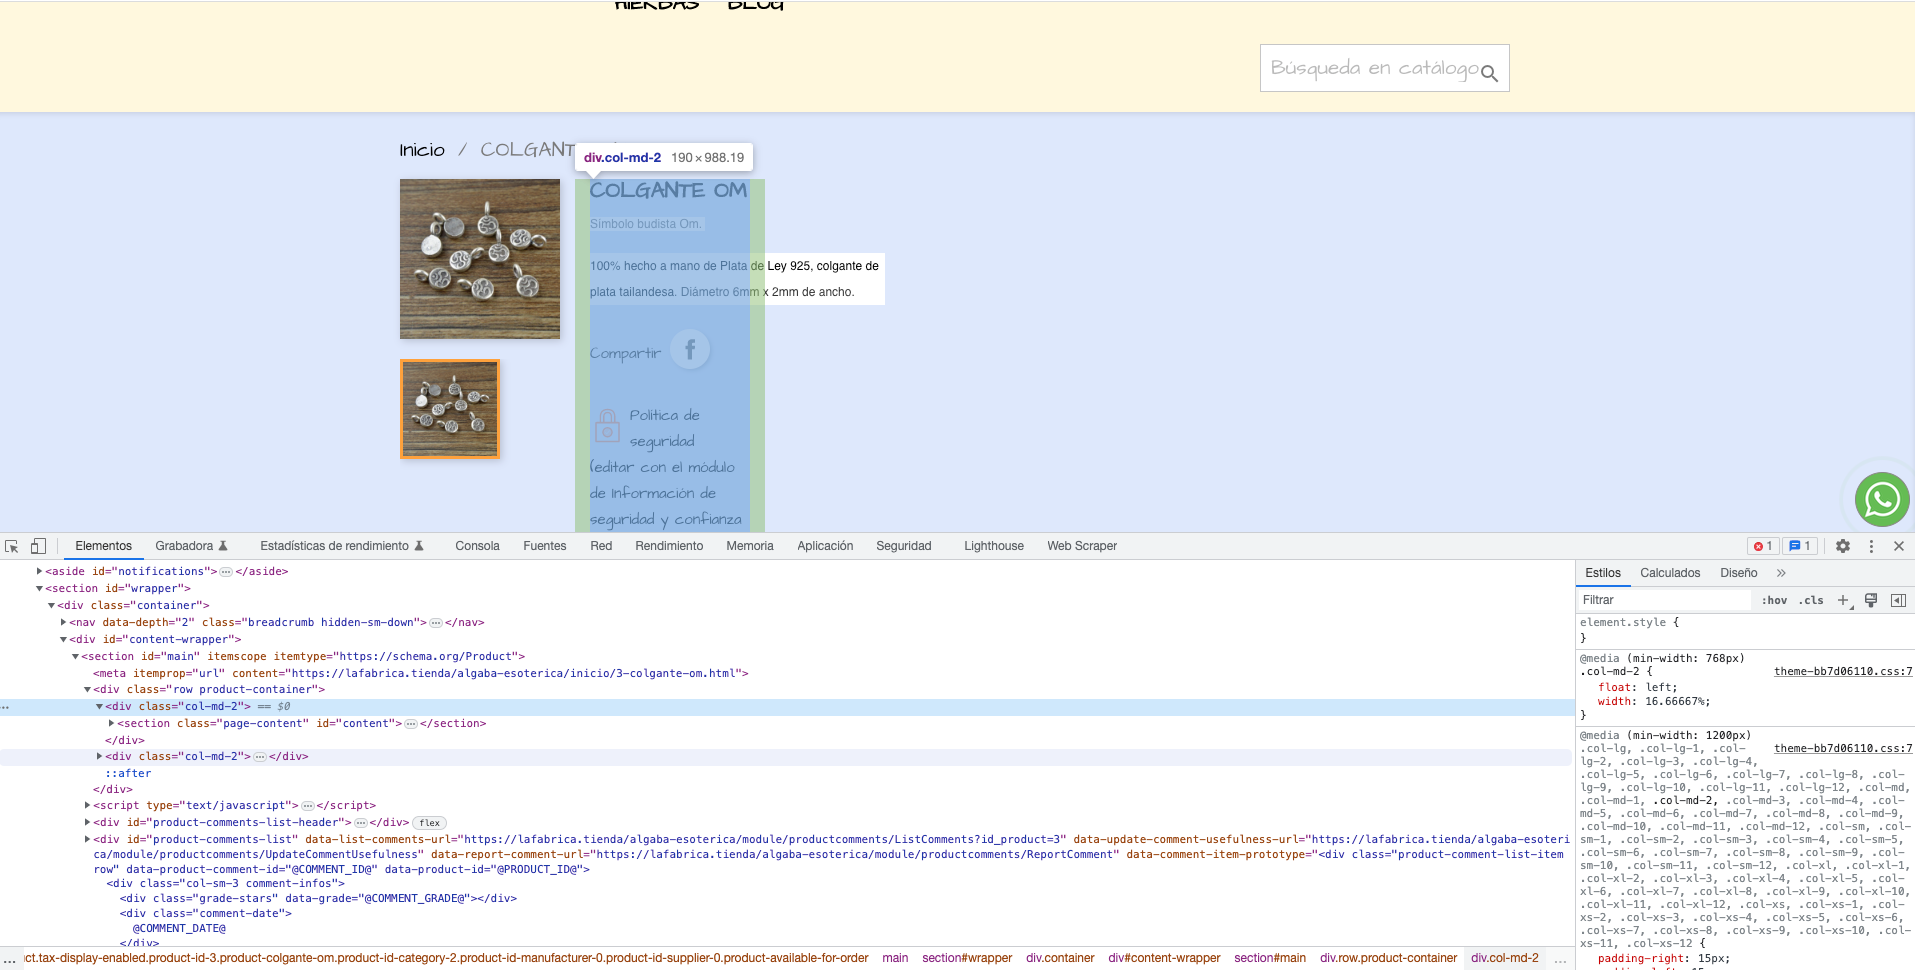Open the Lighthouse tab
1915x970 pixels.
[x=994, y=546]
